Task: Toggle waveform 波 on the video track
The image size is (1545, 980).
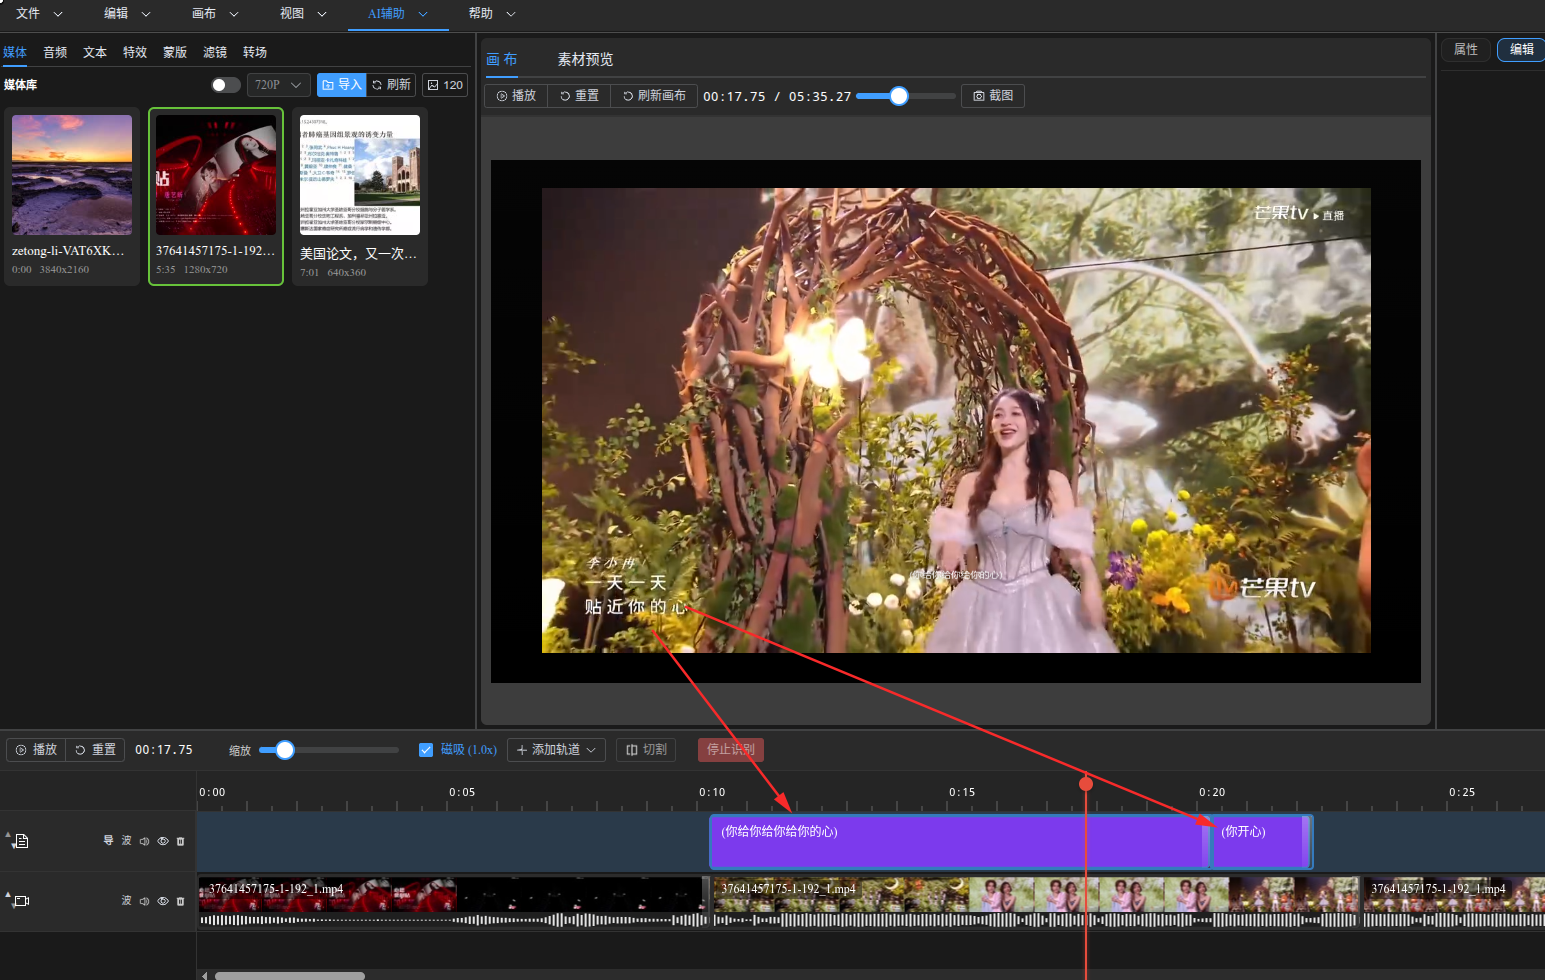Action: tap(127, 901)
